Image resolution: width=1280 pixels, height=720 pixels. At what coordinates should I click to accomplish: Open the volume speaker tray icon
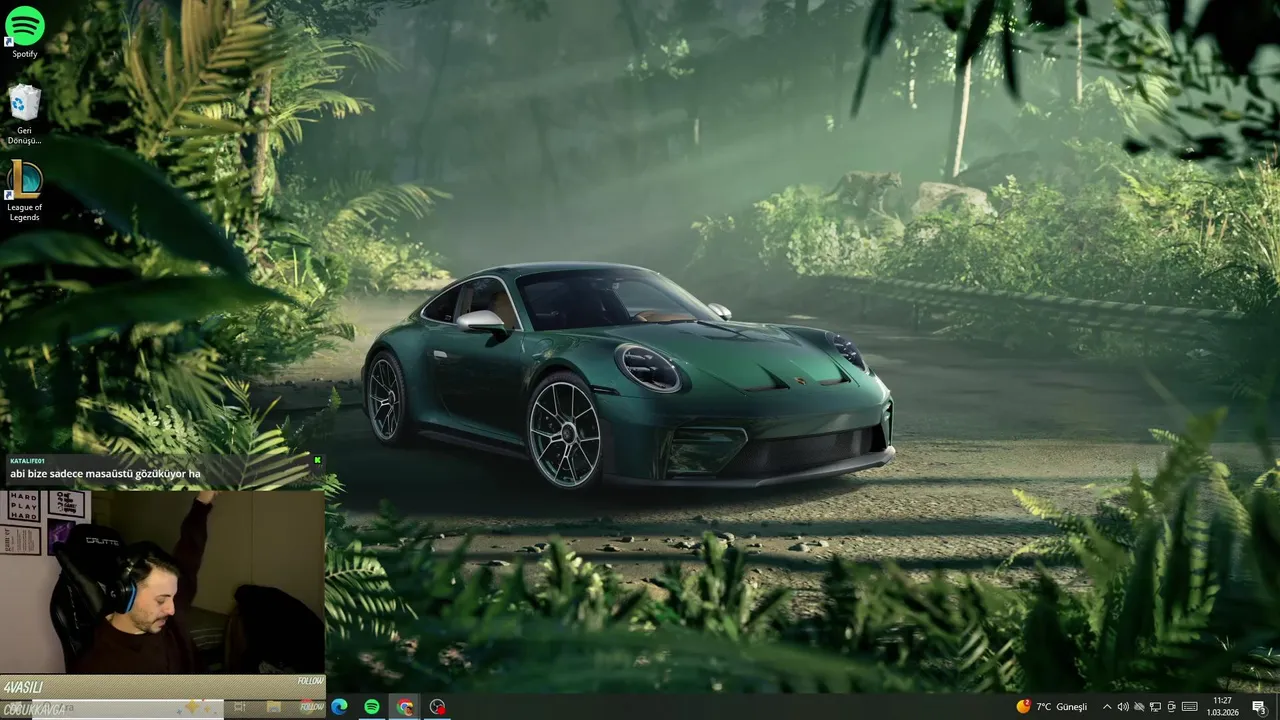[x=1123, y=707]
